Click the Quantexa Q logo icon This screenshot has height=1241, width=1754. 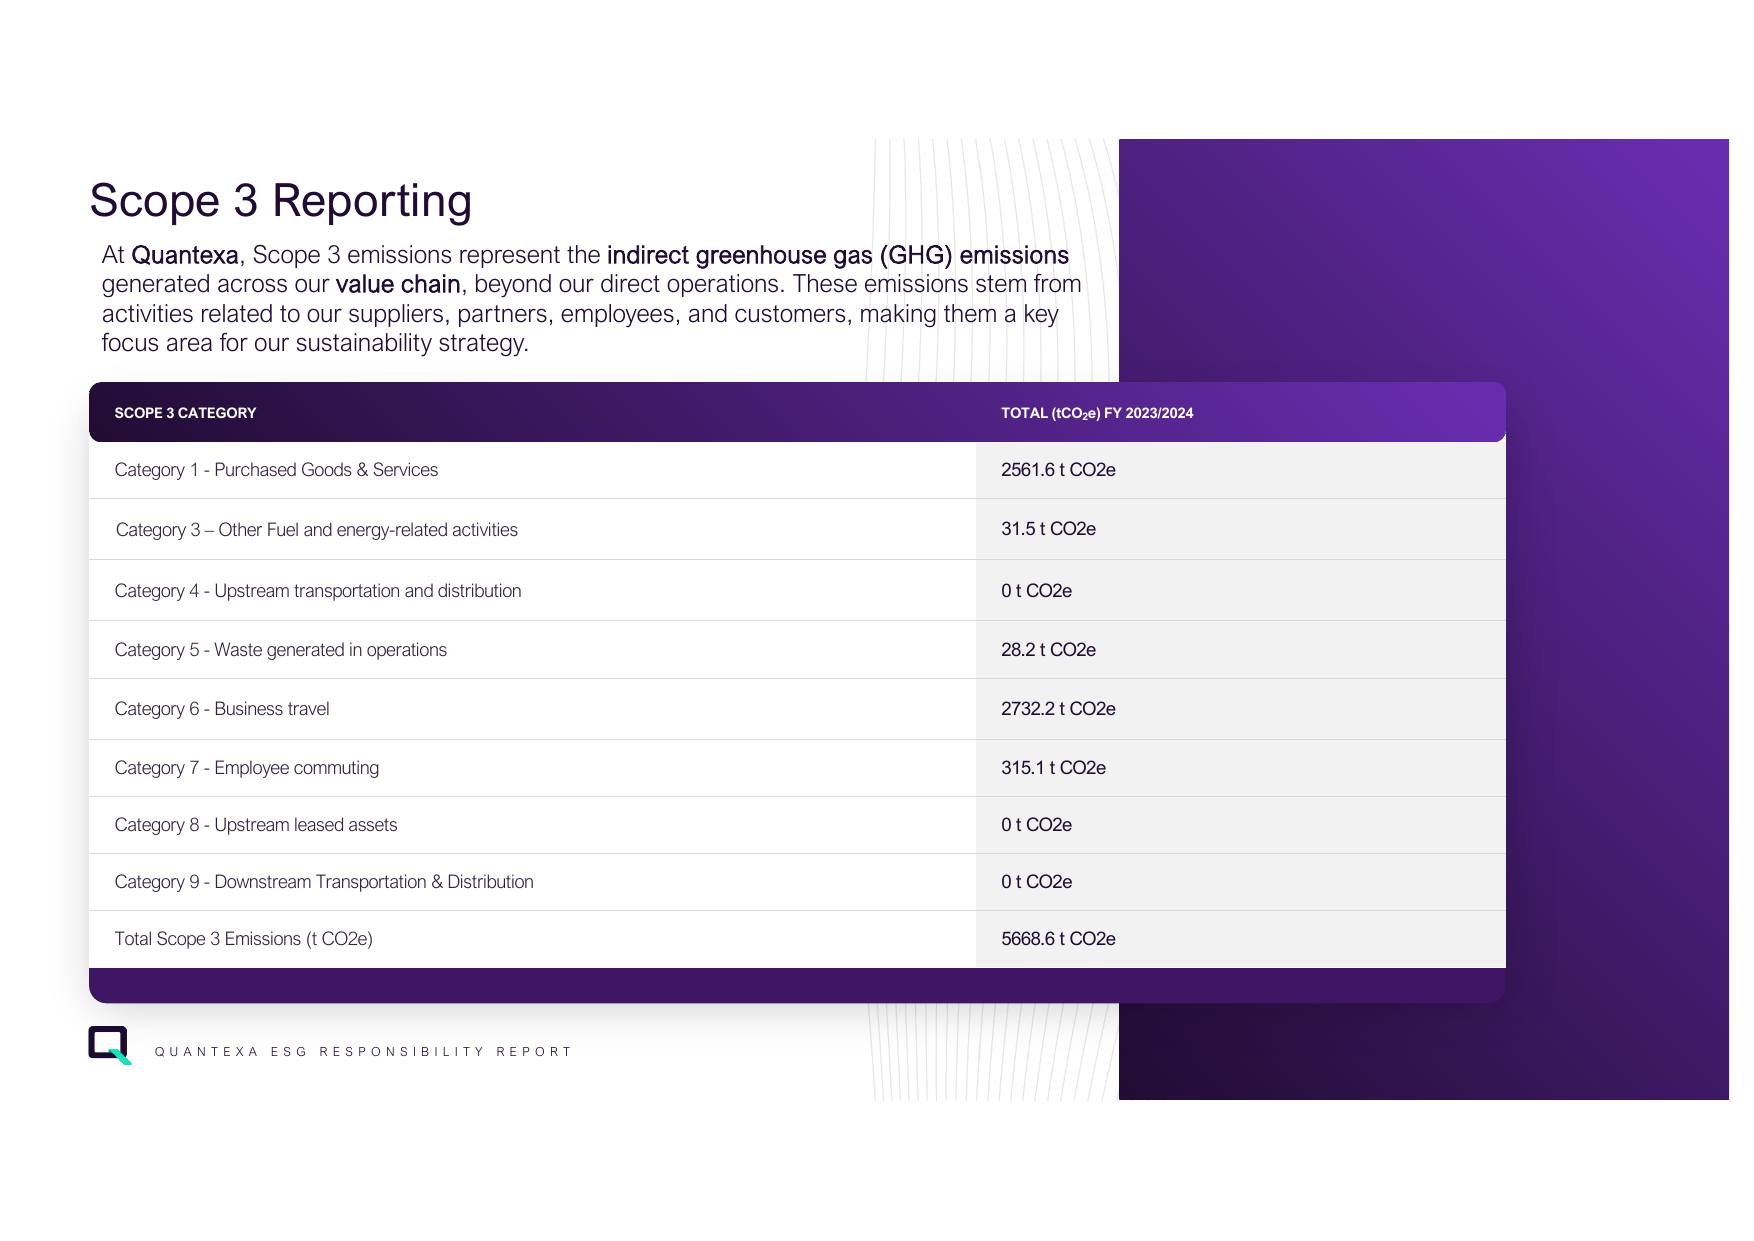tap(110, 1045)
